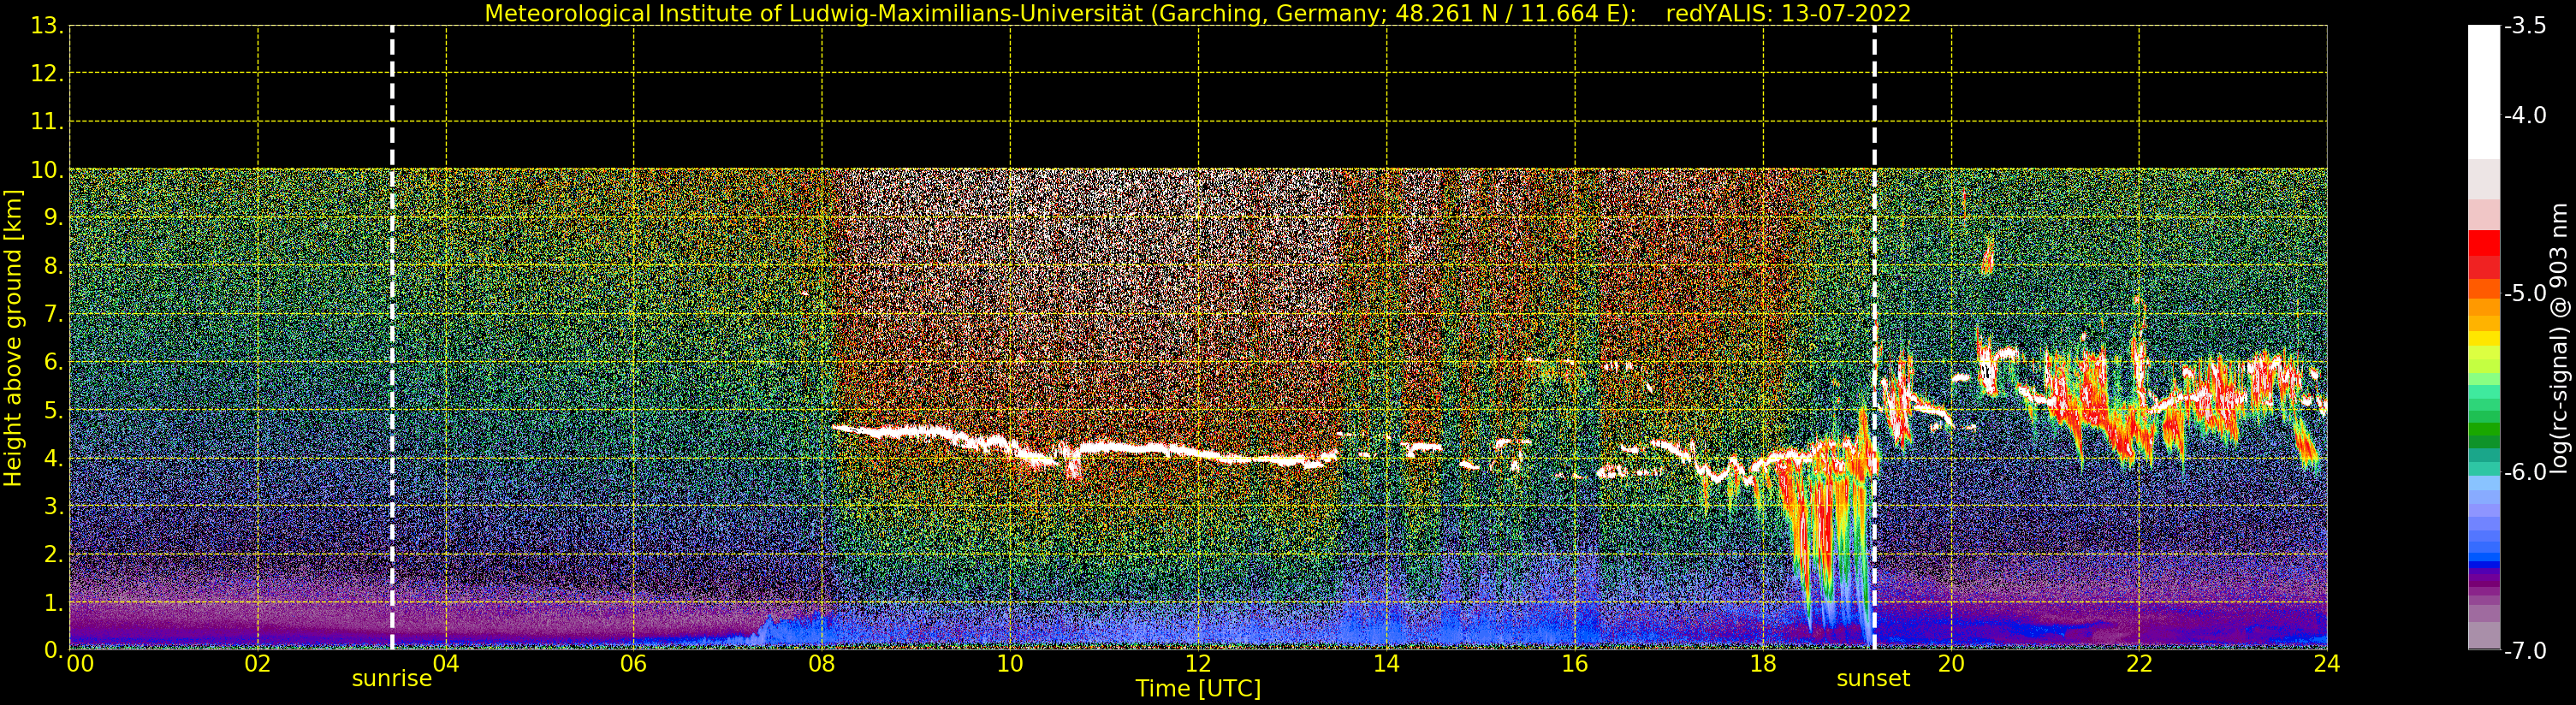The image size is (2576, 705).
Task: Click the '-7.0' colorbar tick label
Action: (x=2525, y=651)
